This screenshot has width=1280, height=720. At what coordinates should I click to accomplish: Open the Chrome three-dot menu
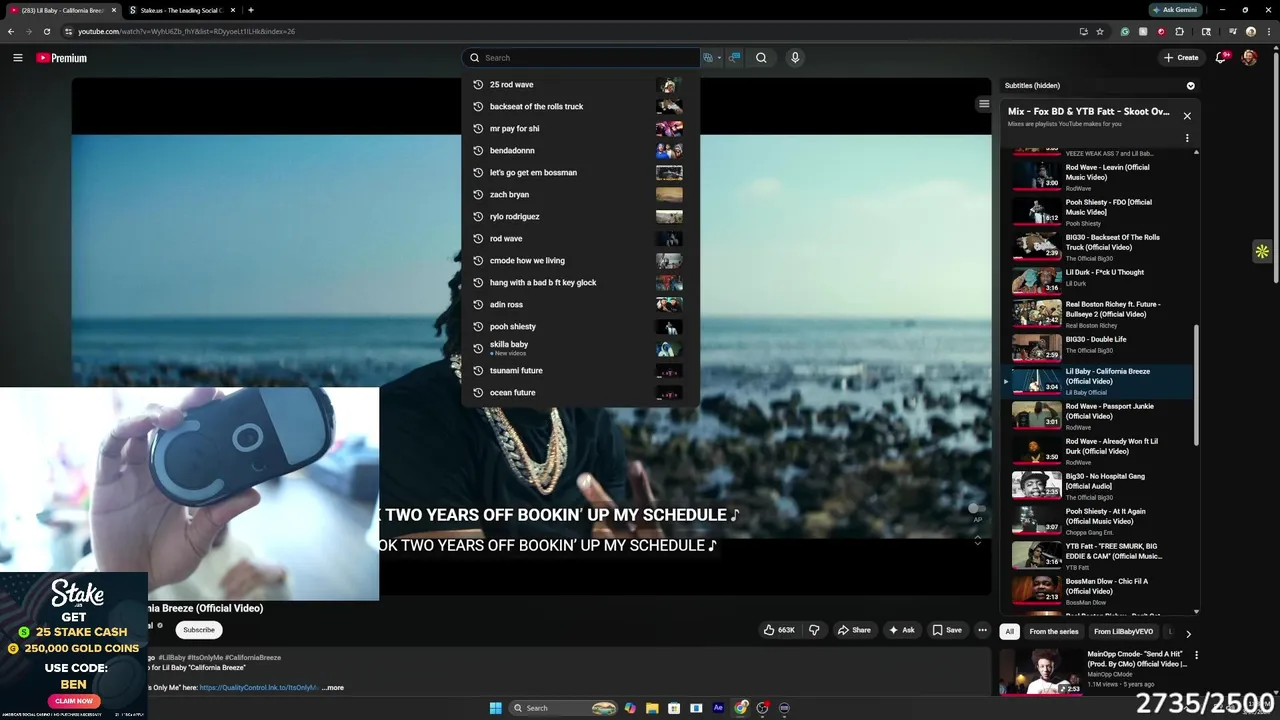pos(1268,31)
